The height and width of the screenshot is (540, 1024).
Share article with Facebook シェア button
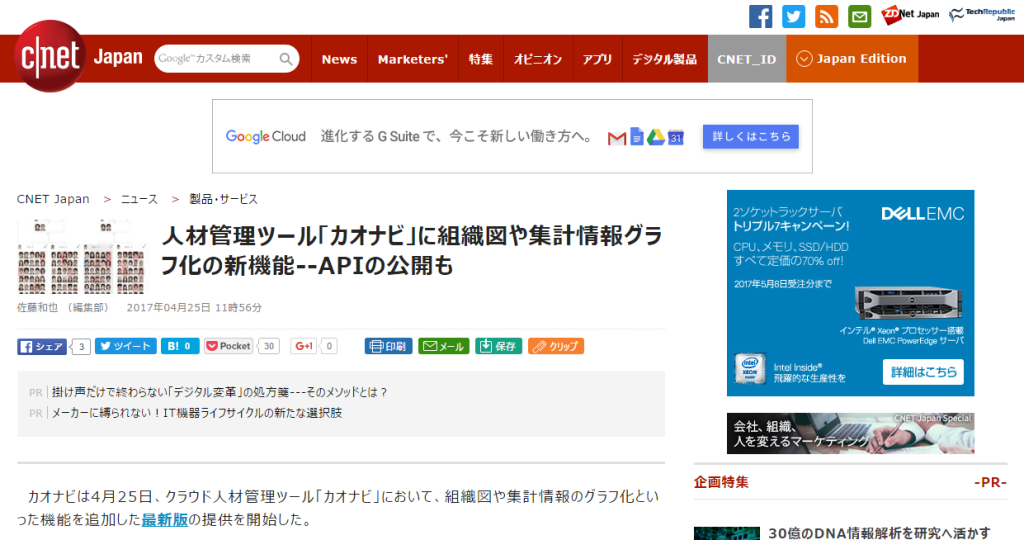(x=42, y=346)
